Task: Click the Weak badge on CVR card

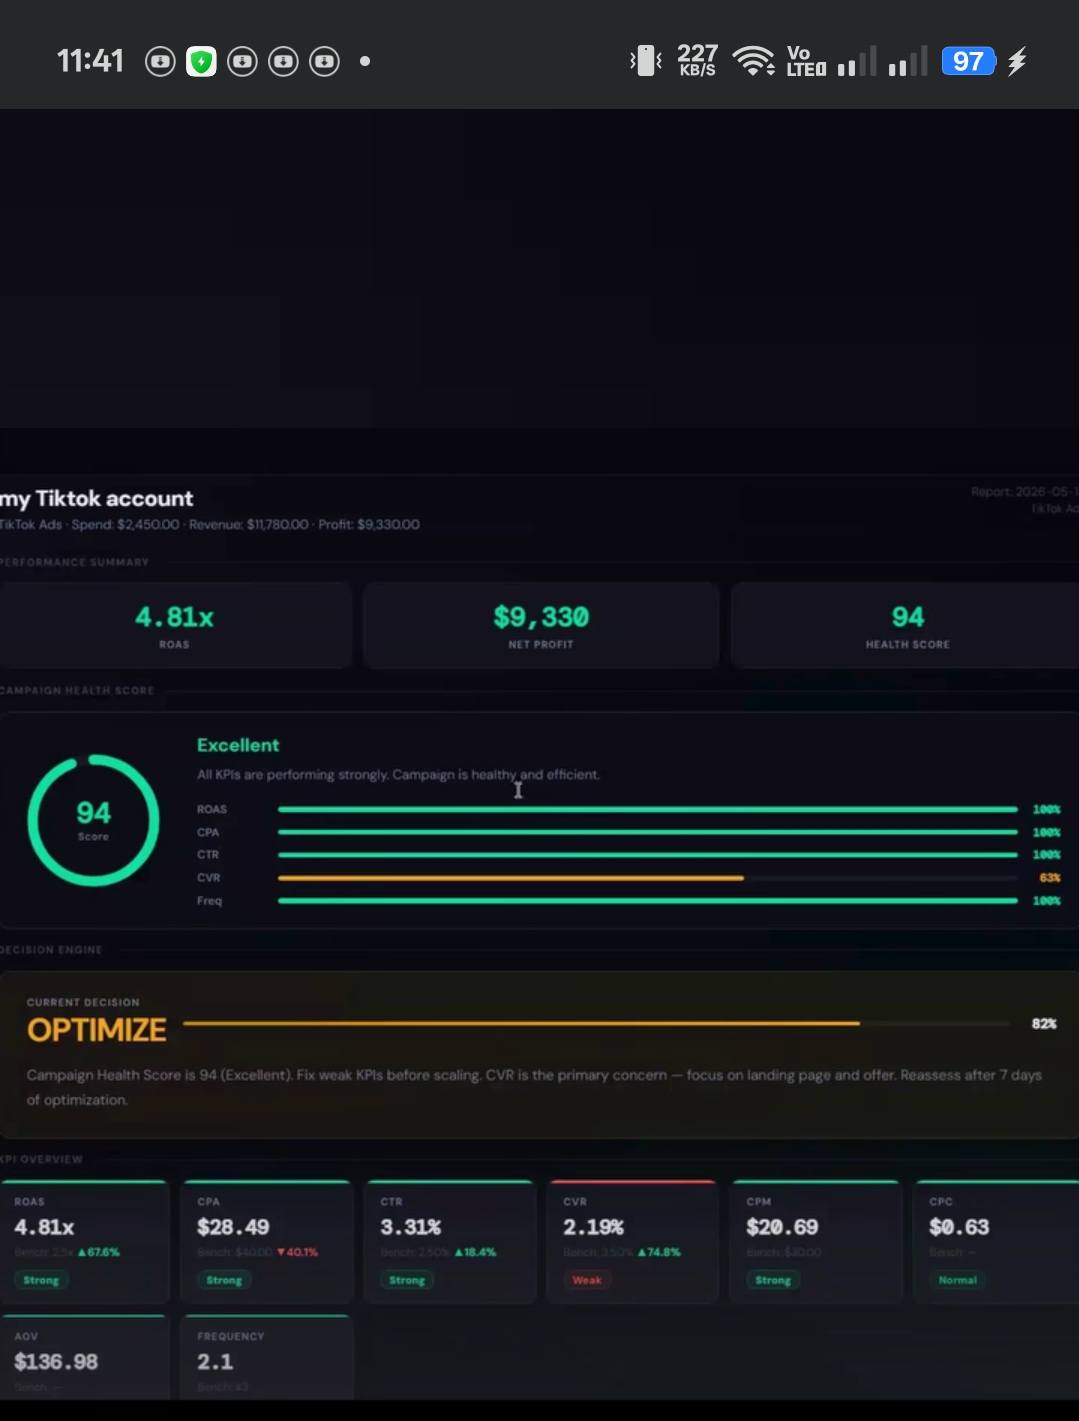Action: click(x=587, y=1280)
